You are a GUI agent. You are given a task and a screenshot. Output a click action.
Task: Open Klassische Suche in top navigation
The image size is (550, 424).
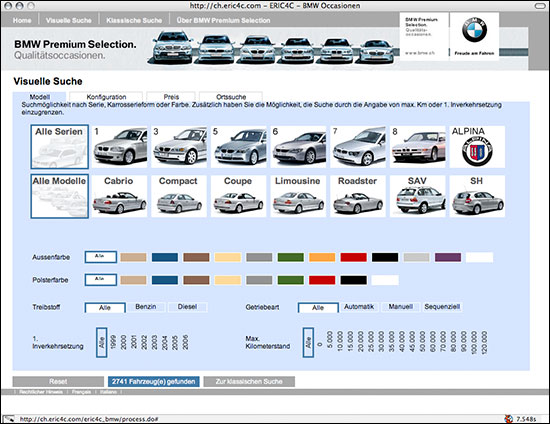click(134, 20)
